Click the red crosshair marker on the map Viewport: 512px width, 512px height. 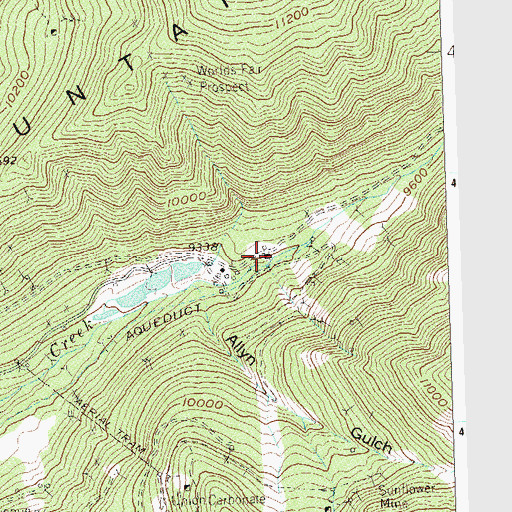256,256
